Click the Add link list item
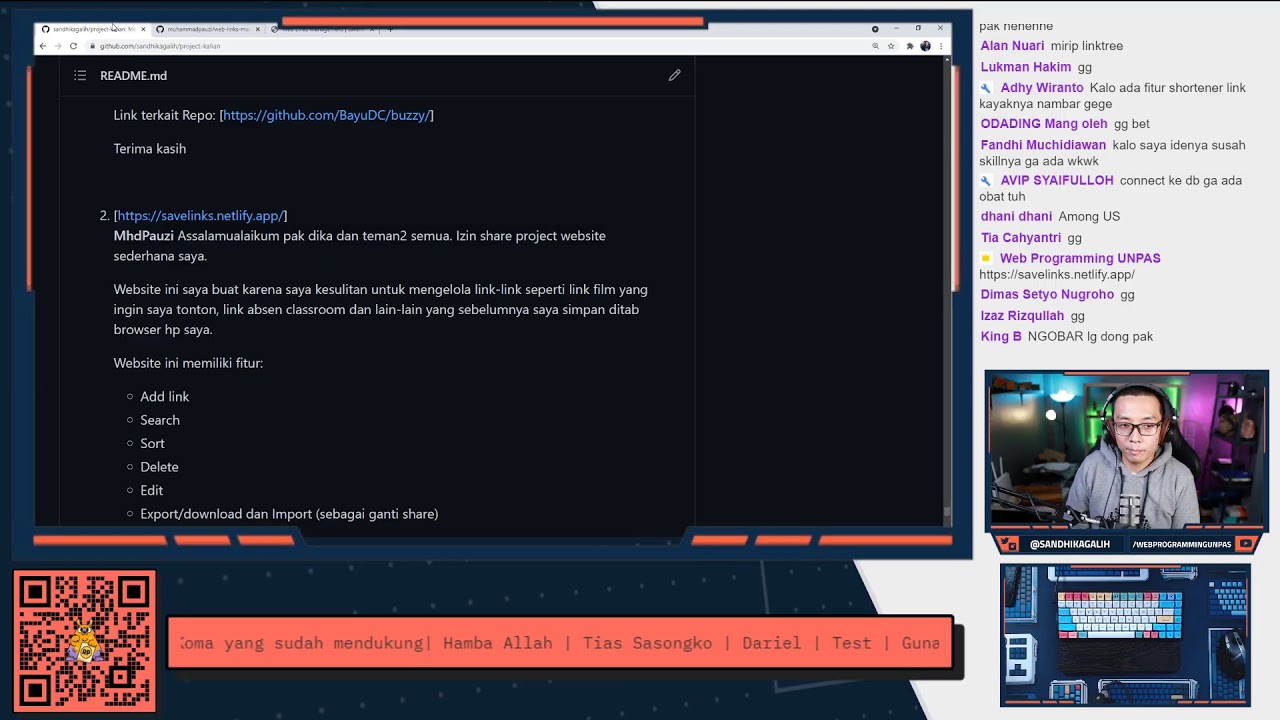This screenshot has width=1280, height=720. point(164,397)
